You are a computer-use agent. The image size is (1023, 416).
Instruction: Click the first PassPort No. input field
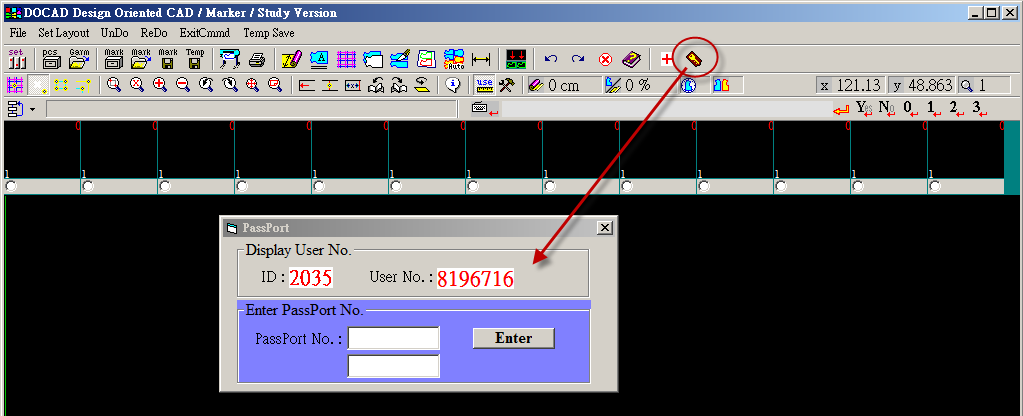(393, 338)
